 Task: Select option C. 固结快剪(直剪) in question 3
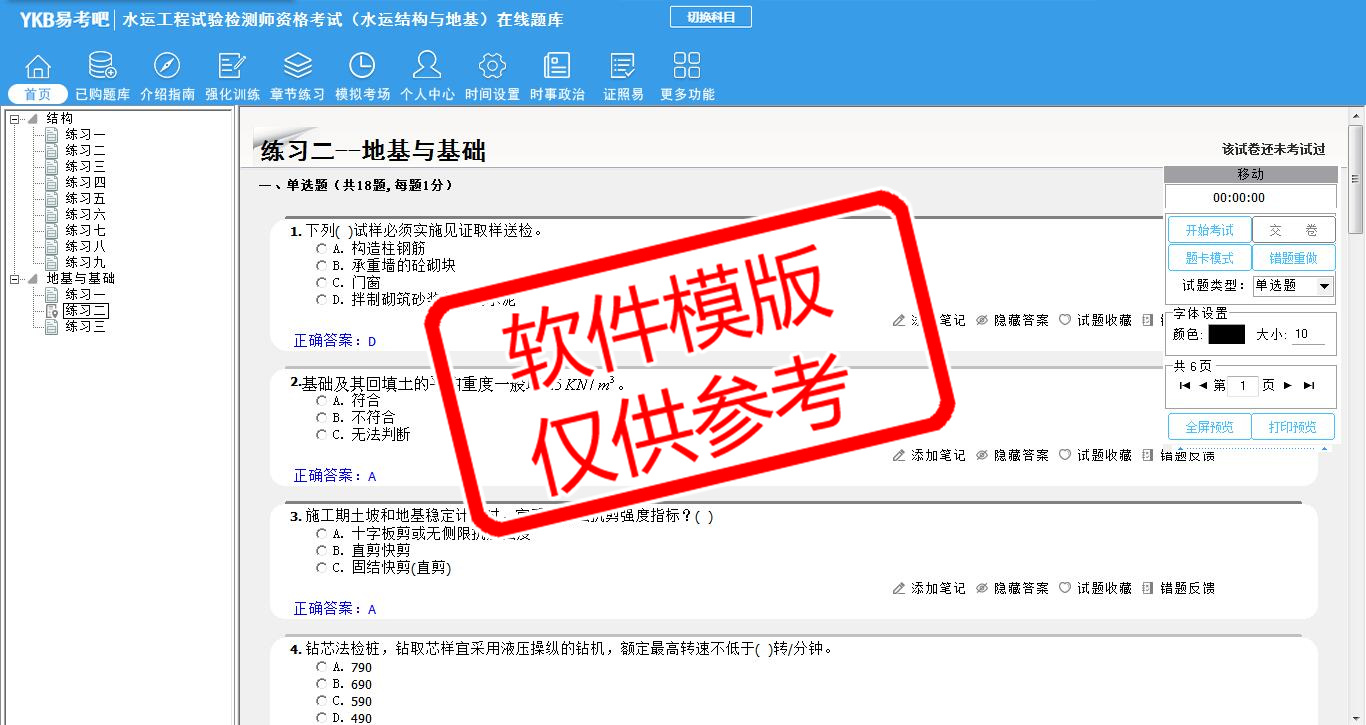point(321,568)
